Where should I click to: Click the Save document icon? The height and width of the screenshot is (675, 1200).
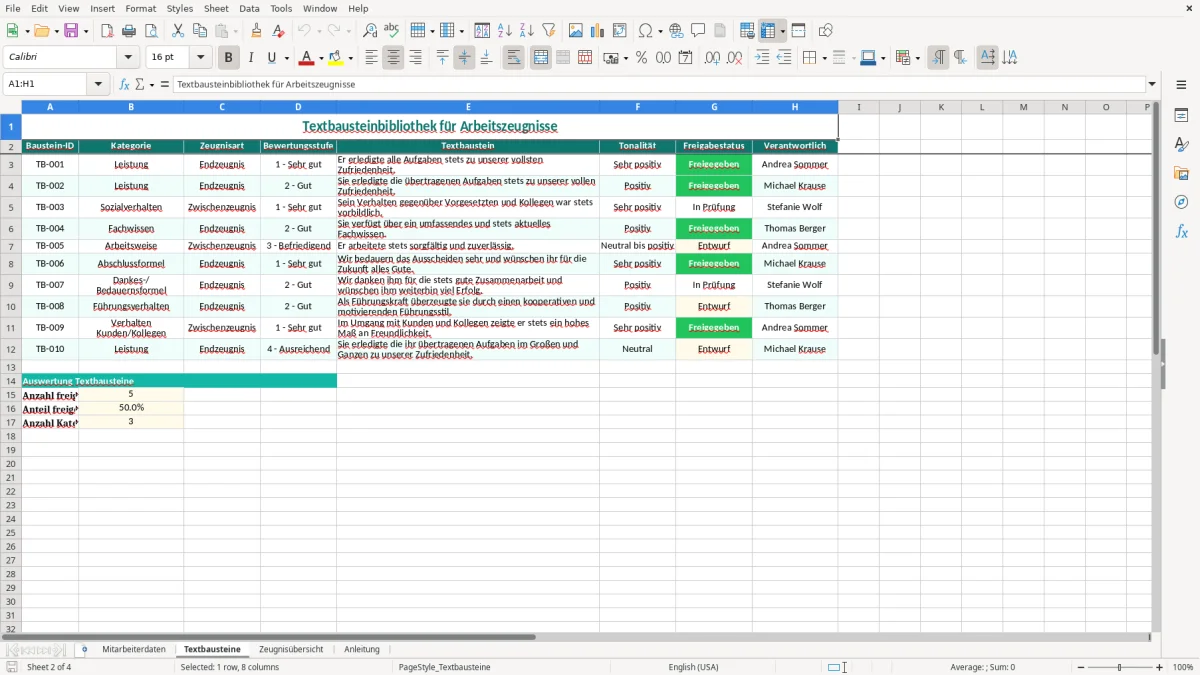click(71, 31)
